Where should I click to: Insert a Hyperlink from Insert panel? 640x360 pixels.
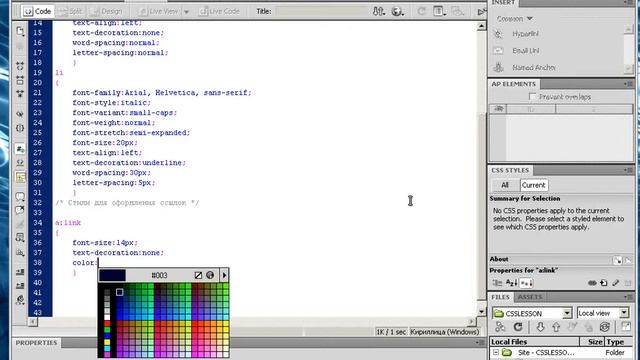pyautogui.click(x=517, y=34)
